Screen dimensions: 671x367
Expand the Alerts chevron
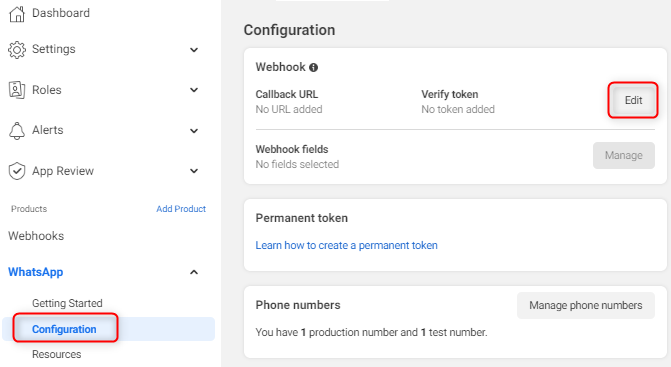tap(194, 130)
